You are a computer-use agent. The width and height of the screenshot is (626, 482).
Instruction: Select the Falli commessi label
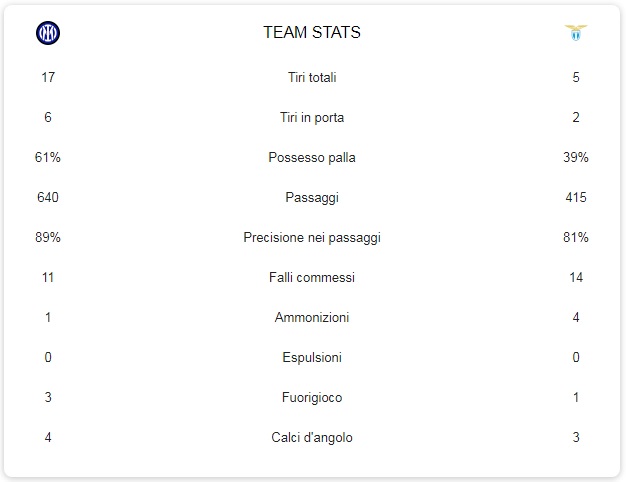(312, 277)
